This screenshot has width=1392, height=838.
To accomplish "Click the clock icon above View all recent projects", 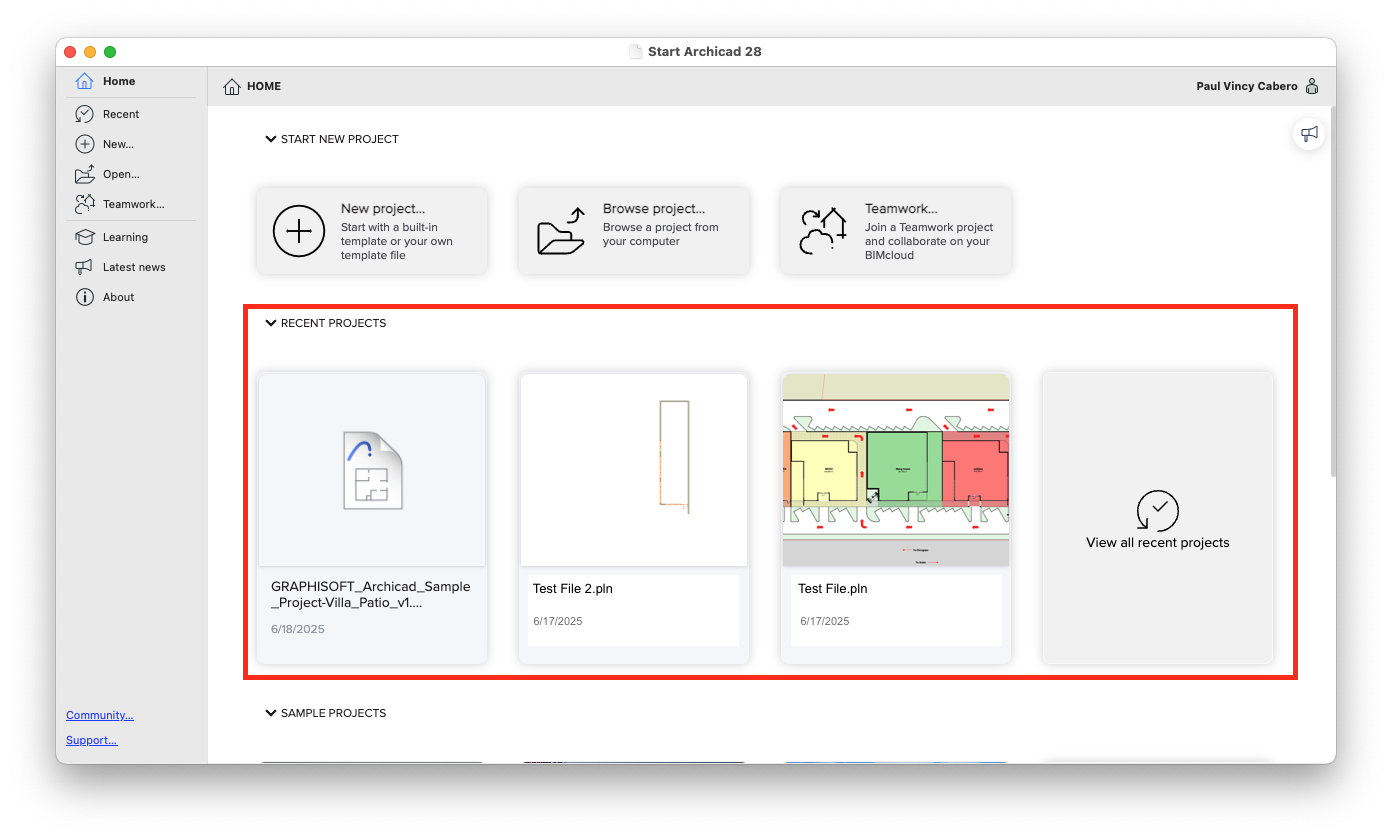I will [x=1158, y=510].
